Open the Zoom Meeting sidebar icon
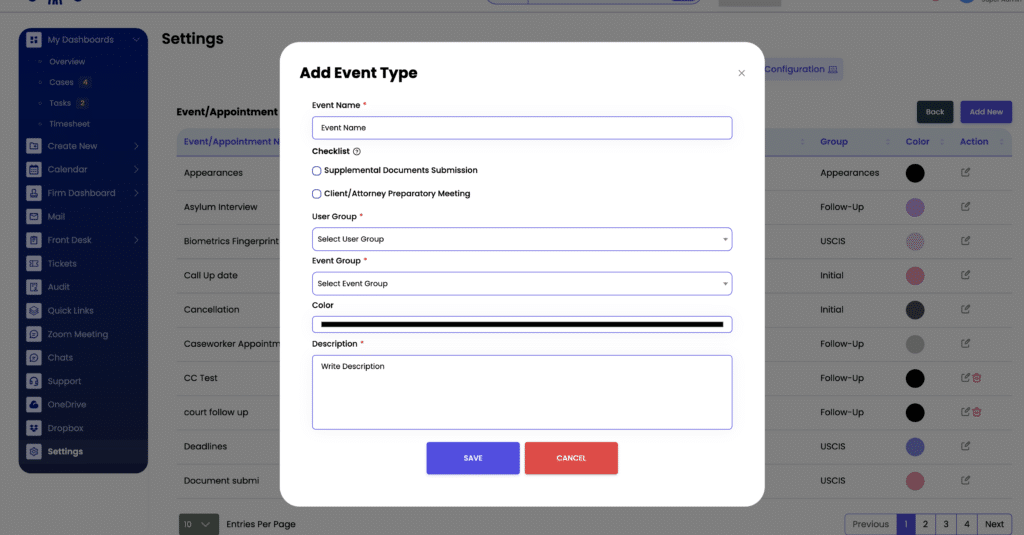 [35, 334]
